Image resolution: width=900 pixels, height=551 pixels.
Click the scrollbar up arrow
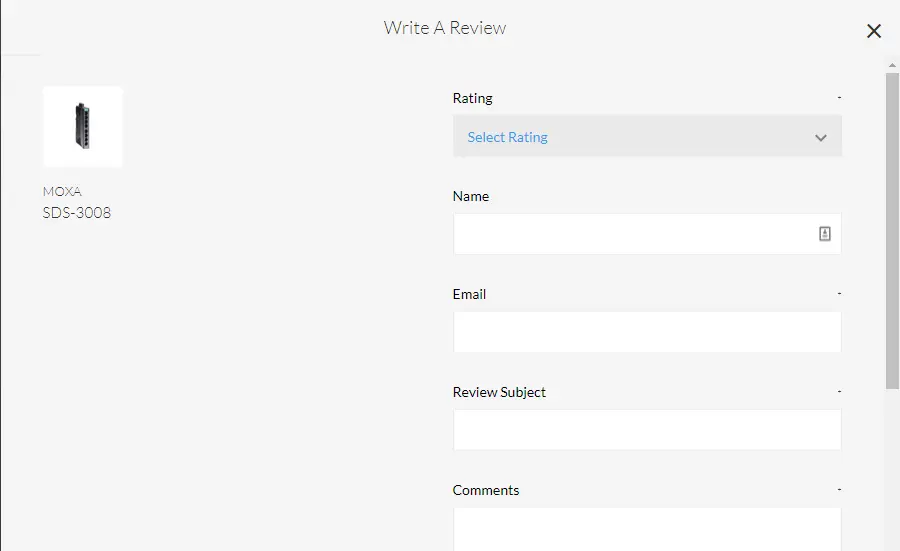point(892,65)
